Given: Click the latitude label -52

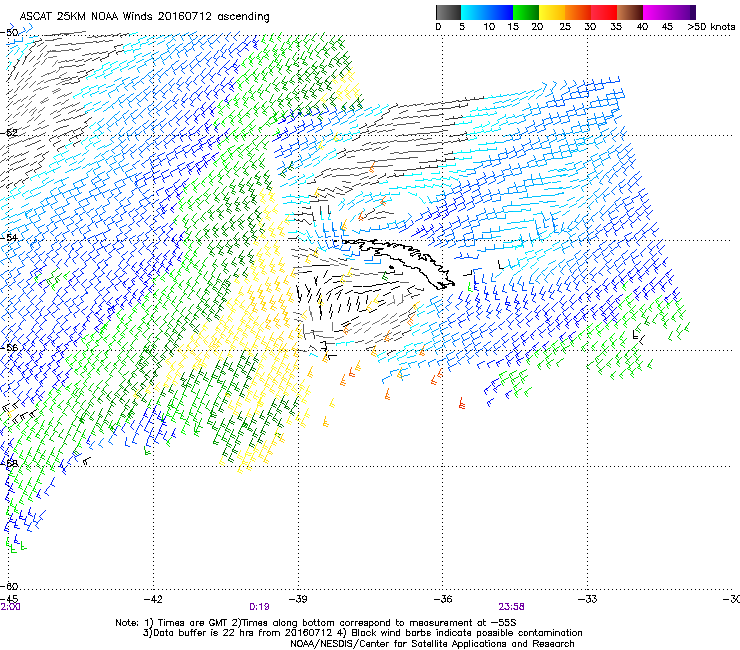Looking at the screenshot, I should pos(9,133).
